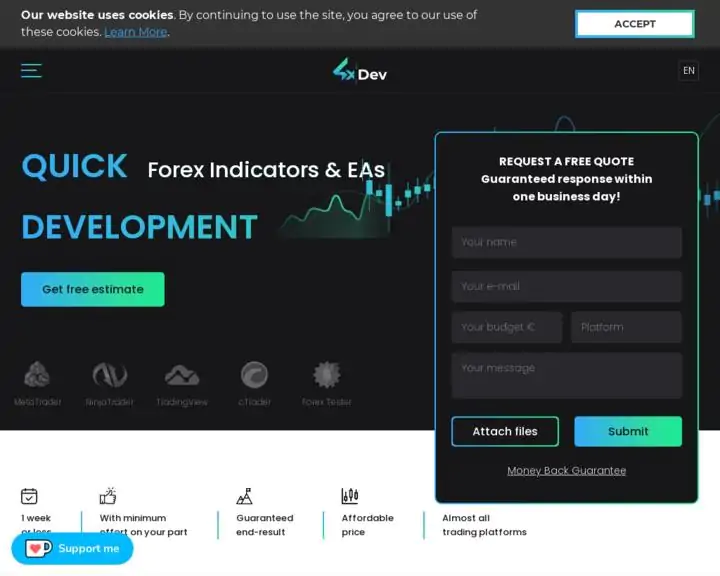The width and height of the screenshot is (720, 576).
Task: Select the Forex Tester platform icon
Action: click(x=327, y=376)
